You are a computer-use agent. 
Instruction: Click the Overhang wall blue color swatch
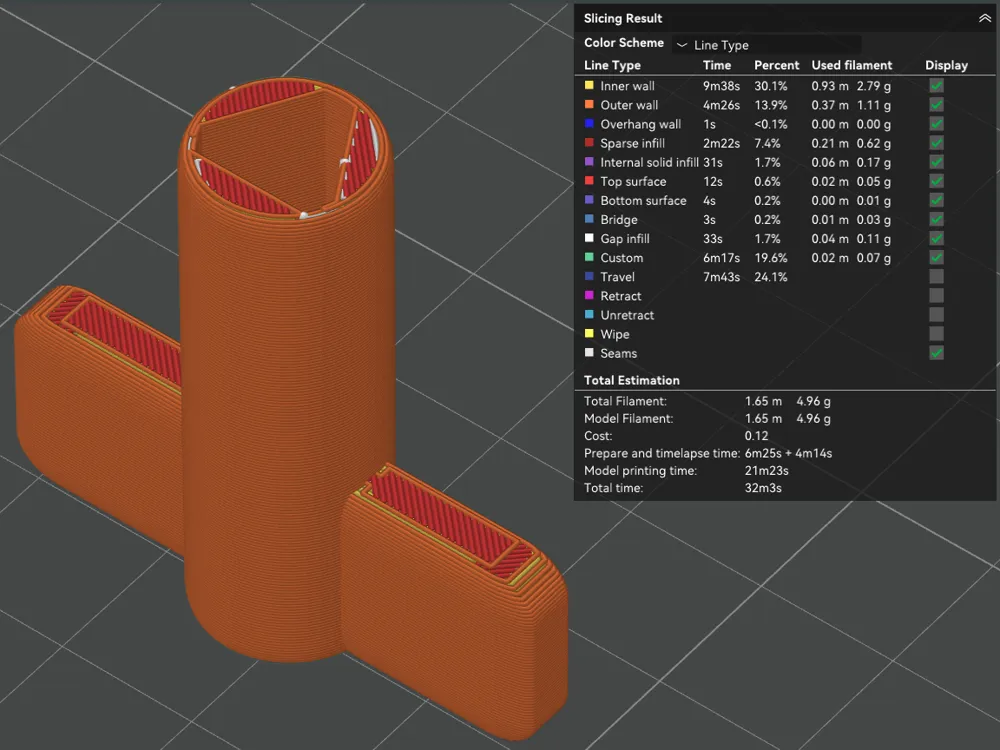coord(589,123)
